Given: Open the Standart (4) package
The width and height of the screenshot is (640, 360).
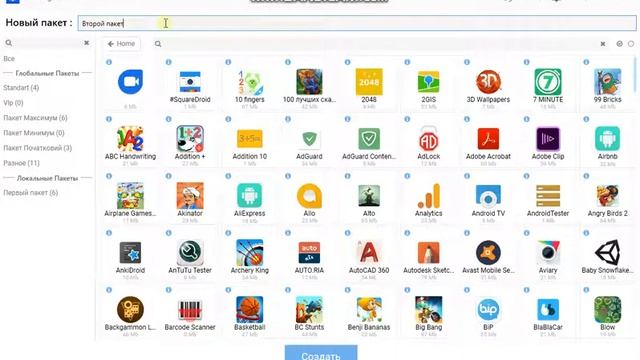Looking at the screenshot, I should 21,88.
